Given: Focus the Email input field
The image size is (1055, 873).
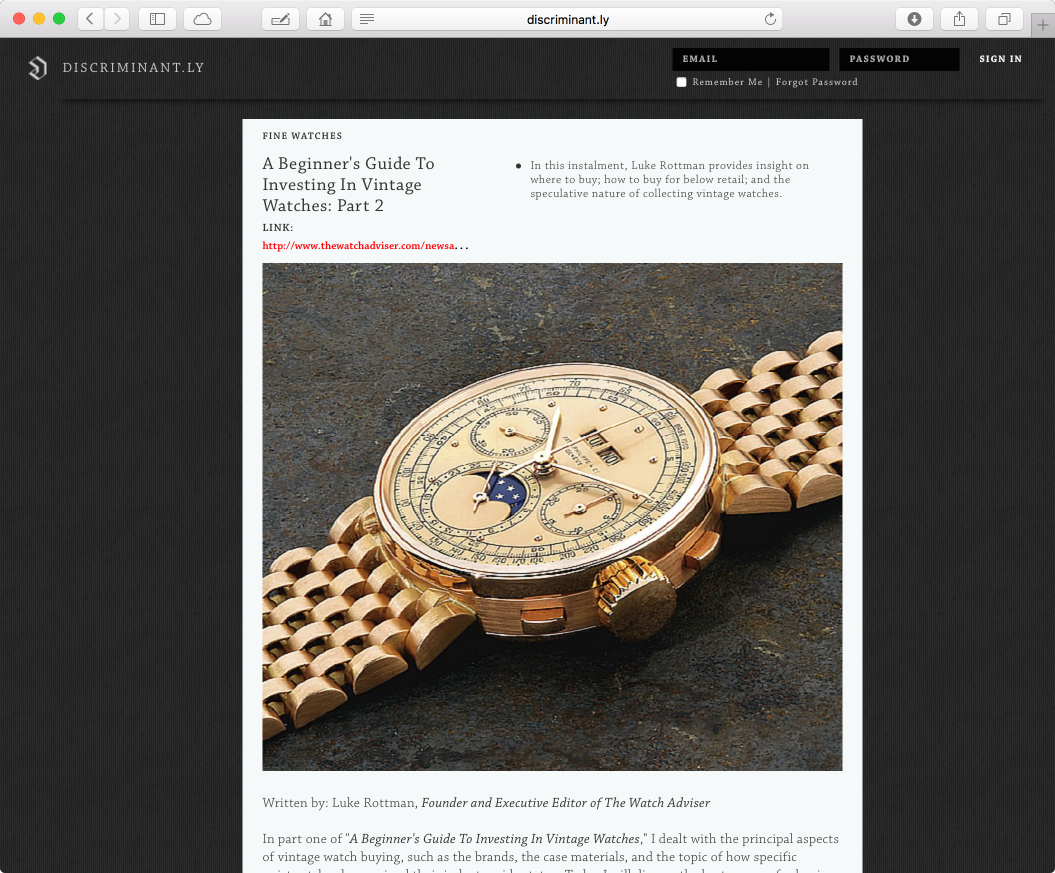Looking at the screenshot, I should click(751, 59).
